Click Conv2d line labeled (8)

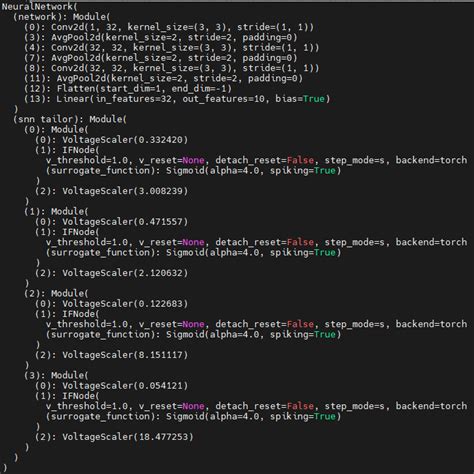tap(171, 68)
